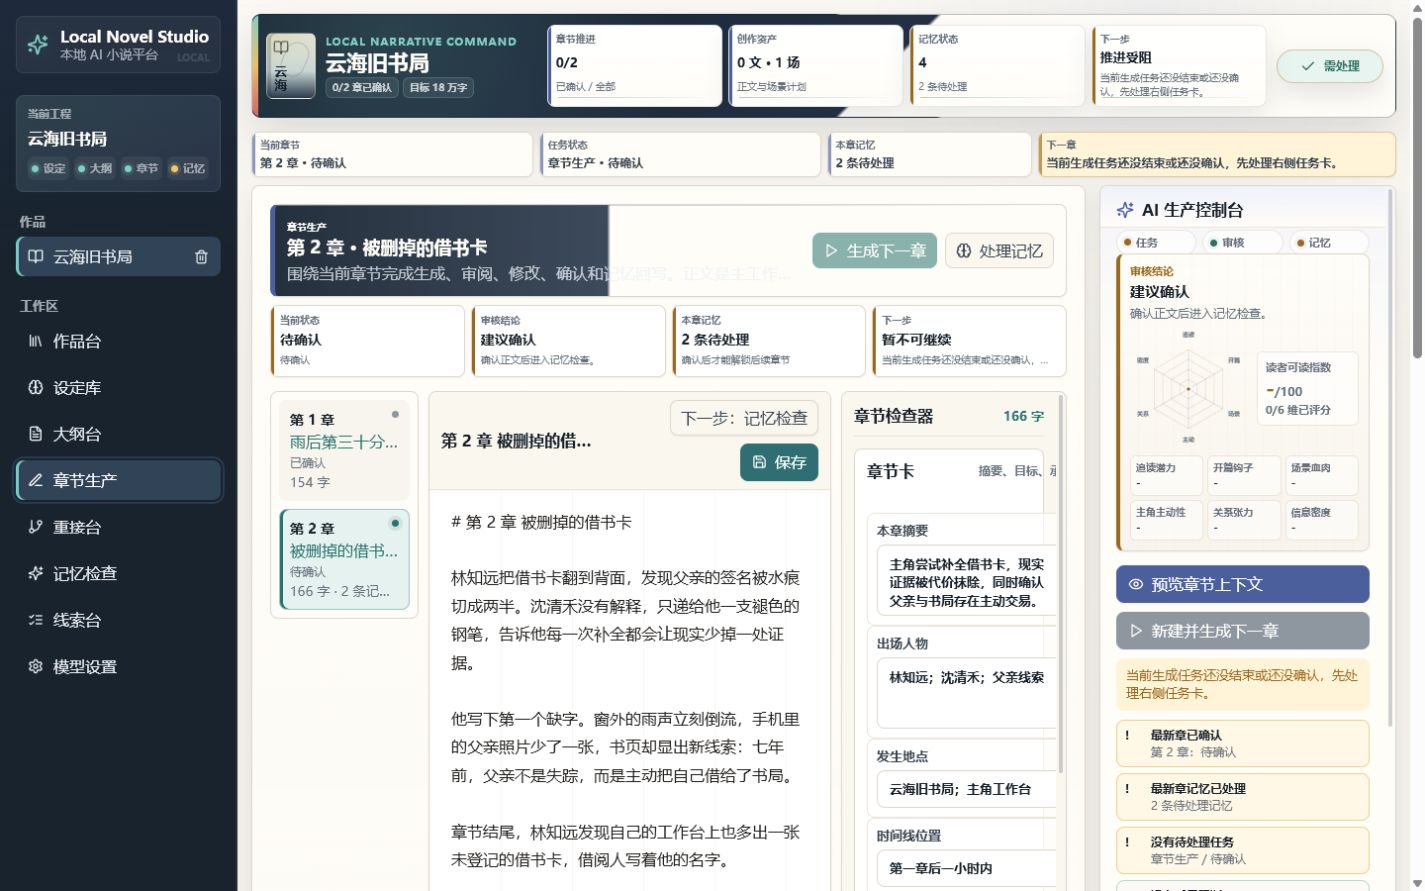Click the brain icon on 处理记忆
This screenshot has height=891, width=1425.
[x=963, y=251]
